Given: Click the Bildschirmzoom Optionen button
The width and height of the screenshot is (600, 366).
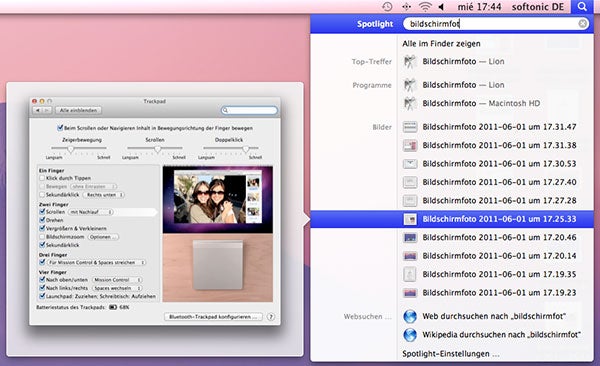Looking at the screenshot, I should pyautogui.click(x=103, y=237).
